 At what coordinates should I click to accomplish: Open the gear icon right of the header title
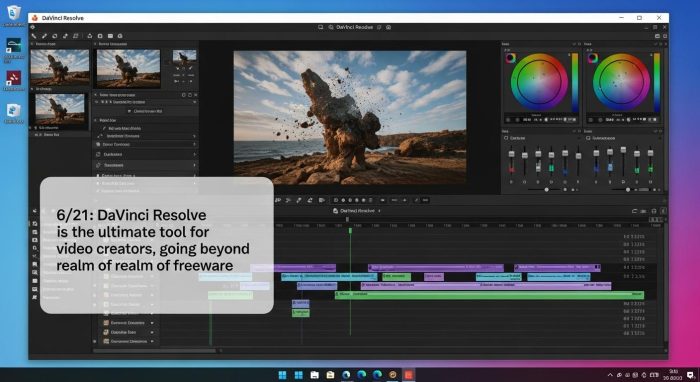[x=388, y=27]
